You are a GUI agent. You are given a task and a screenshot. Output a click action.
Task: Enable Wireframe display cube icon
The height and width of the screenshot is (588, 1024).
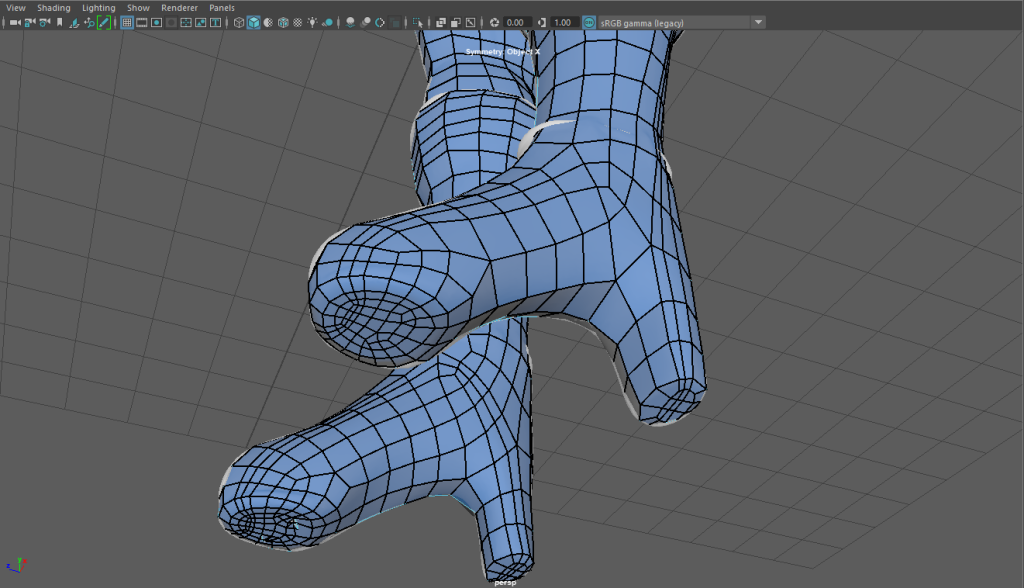pos(238,22)
